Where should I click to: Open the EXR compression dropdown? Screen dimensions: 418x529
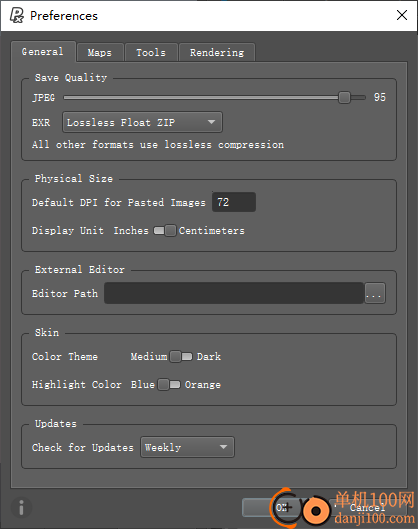point(142,122)
